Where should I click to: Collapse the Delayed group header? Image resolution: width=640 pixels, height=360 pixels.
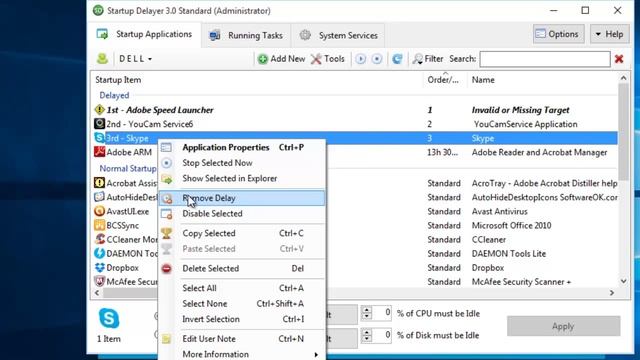click(114, 96)
